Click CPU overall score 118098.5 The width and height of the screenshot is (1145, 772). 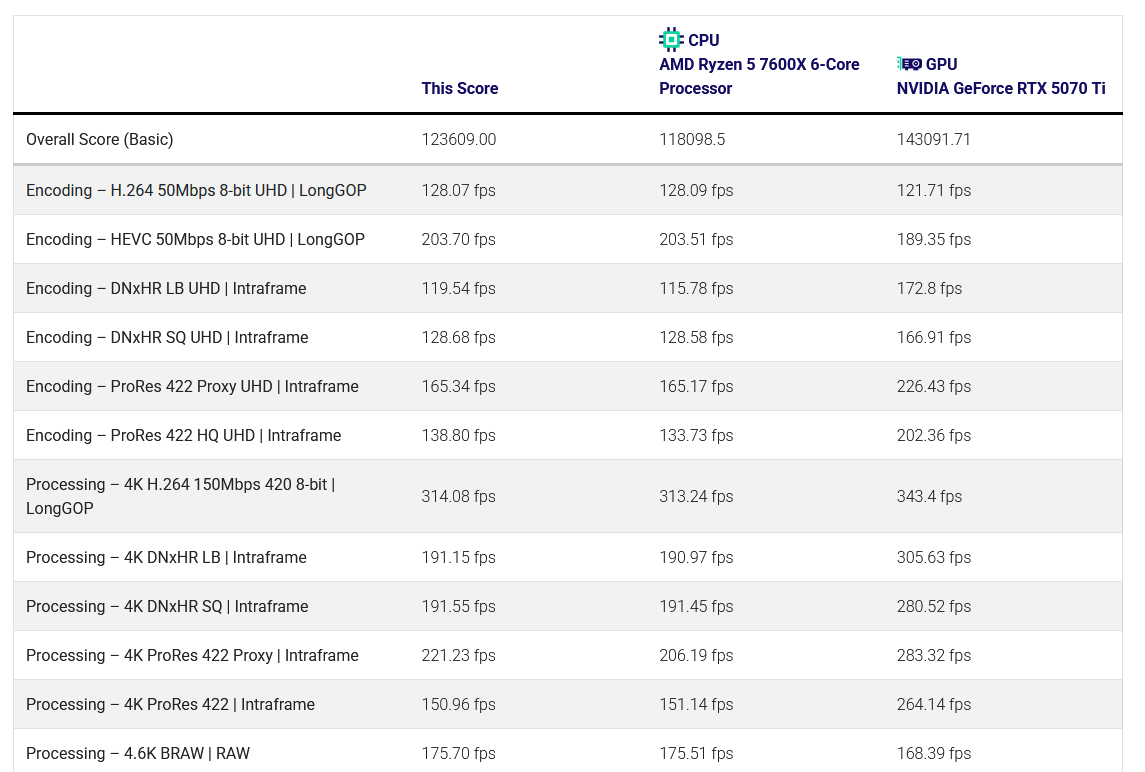[x=692, y=139]
